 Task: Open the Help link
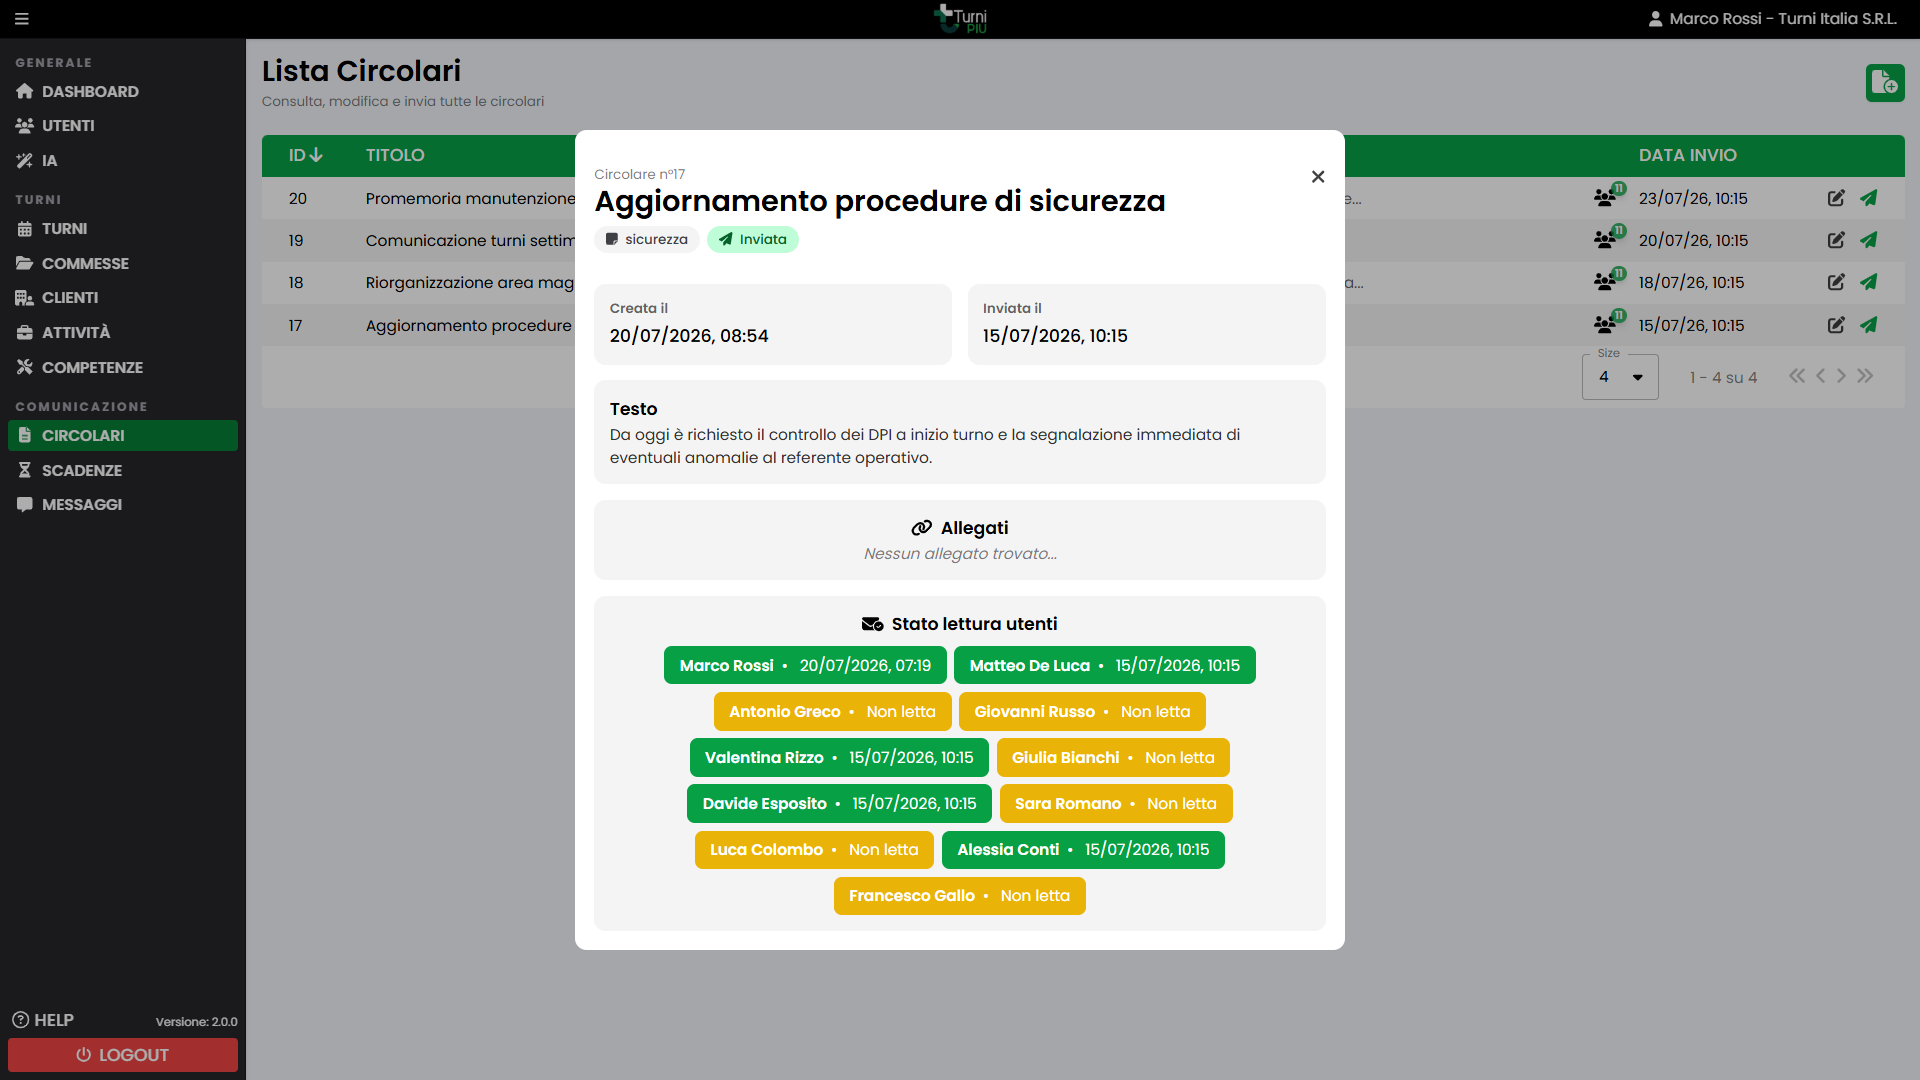pyautogui.click(x=43, y=1020)
